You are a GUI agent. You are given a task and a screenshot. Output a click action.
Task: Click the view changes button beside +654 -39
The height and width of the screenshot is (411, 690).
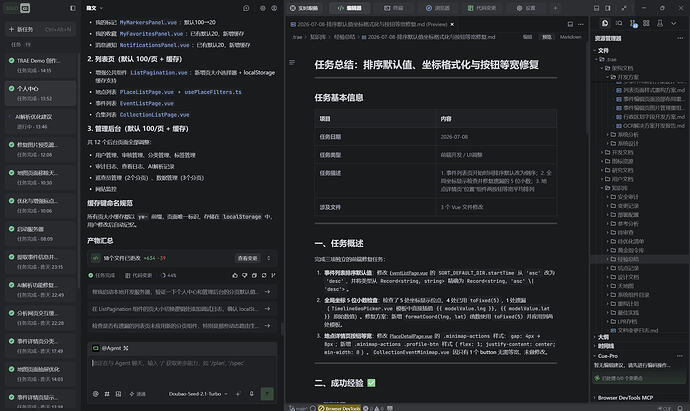click(248, 258)
